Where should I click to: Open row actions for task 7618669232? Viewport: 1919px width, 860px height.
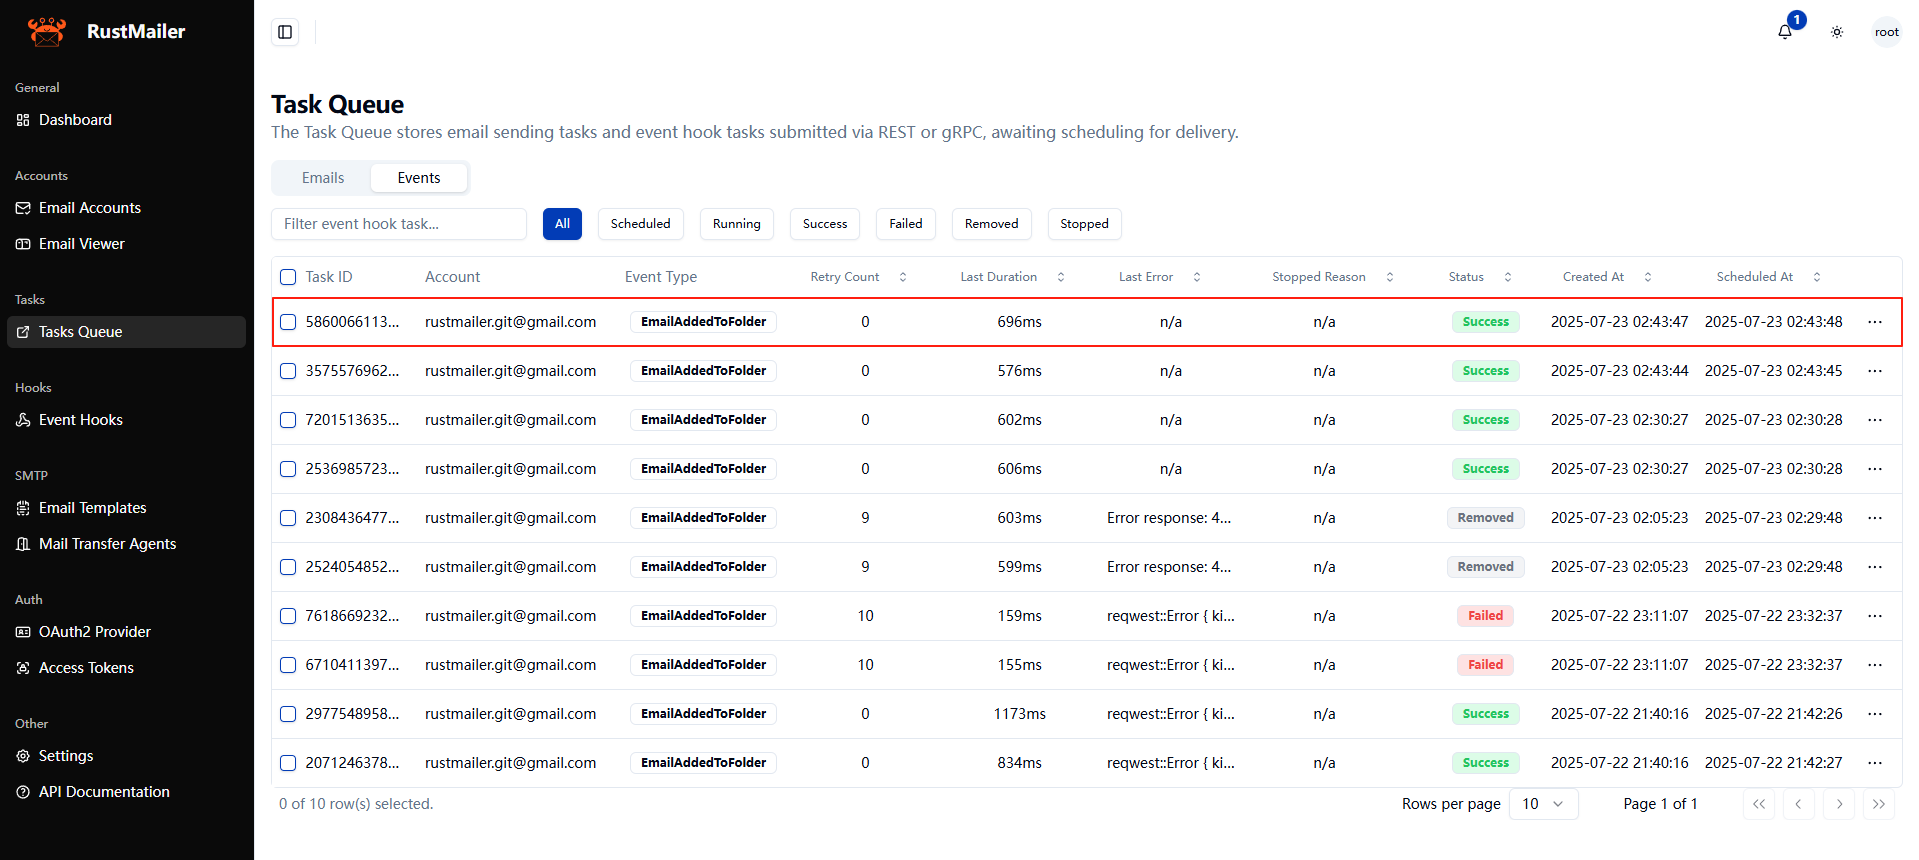click(x=1875, y=616)
